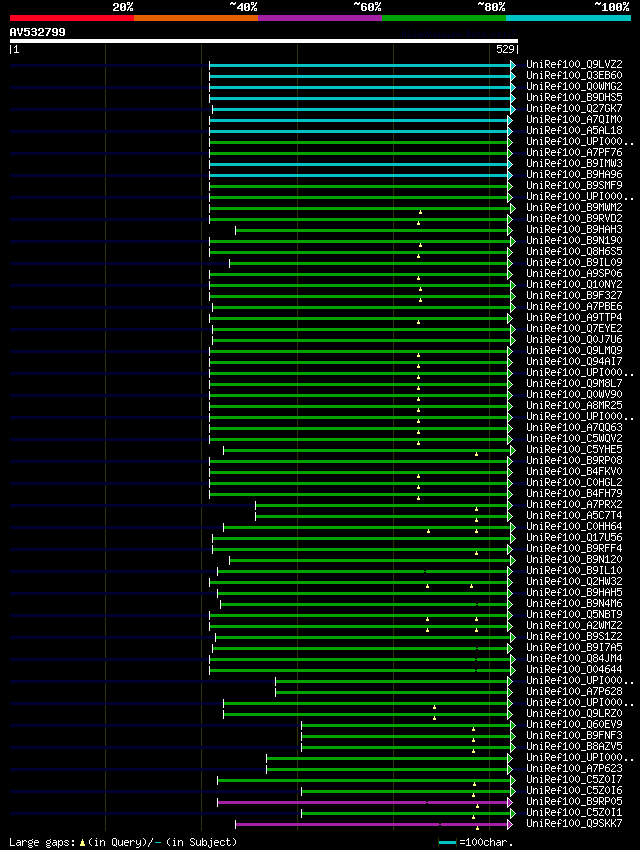Click the UniRef100_A7P623 label

pyautogui.click(x=574, y=769)
